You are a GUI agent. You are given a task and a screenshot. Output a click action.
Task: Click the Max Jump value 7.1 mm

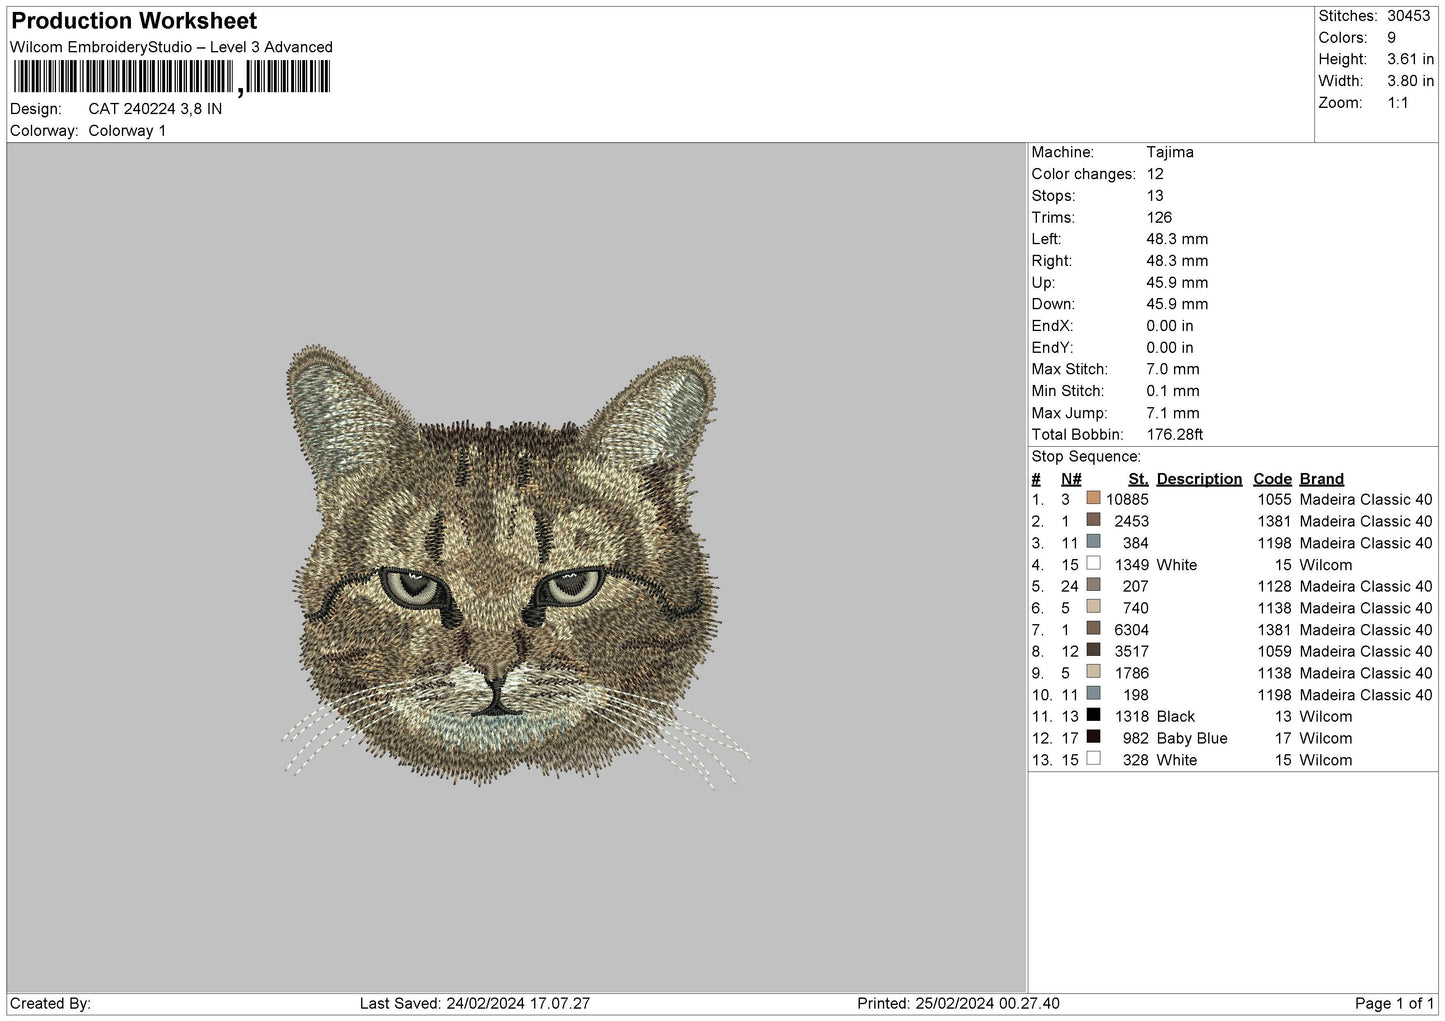[x=1173, y=413]
